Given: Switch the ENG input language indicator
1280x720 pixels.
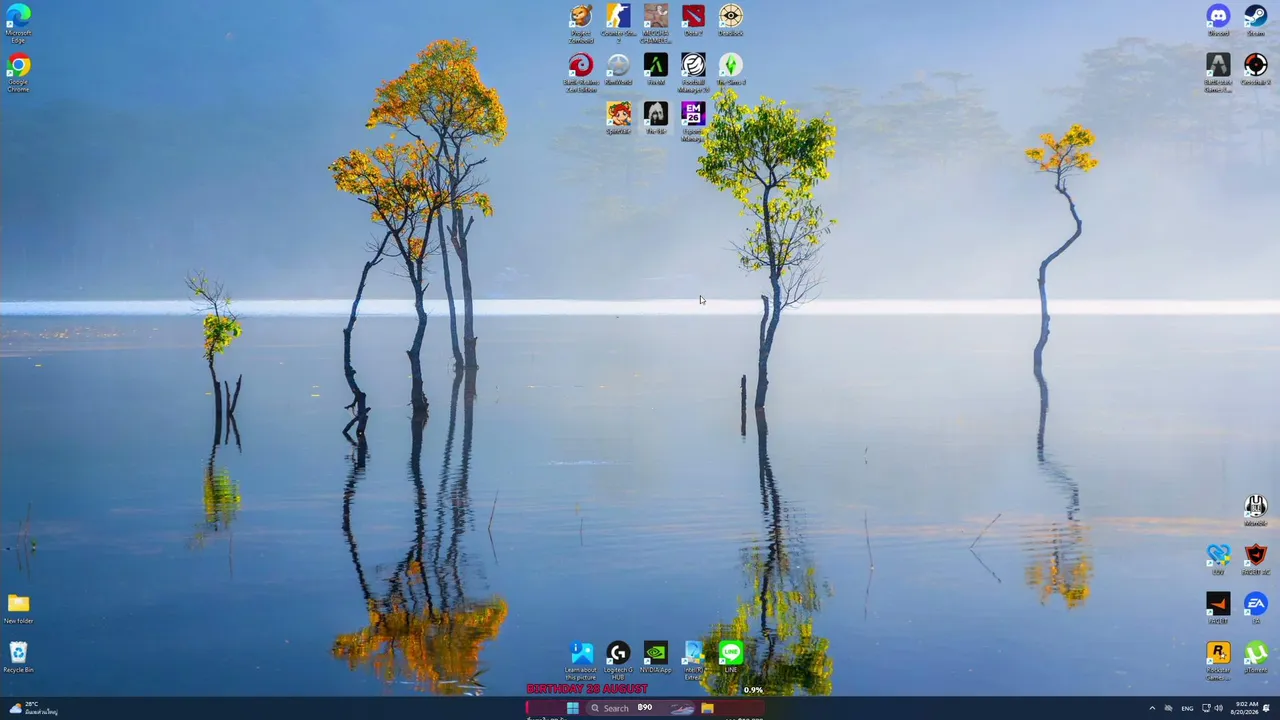Looking at the screenshot, I should [x=1187, y=708].
